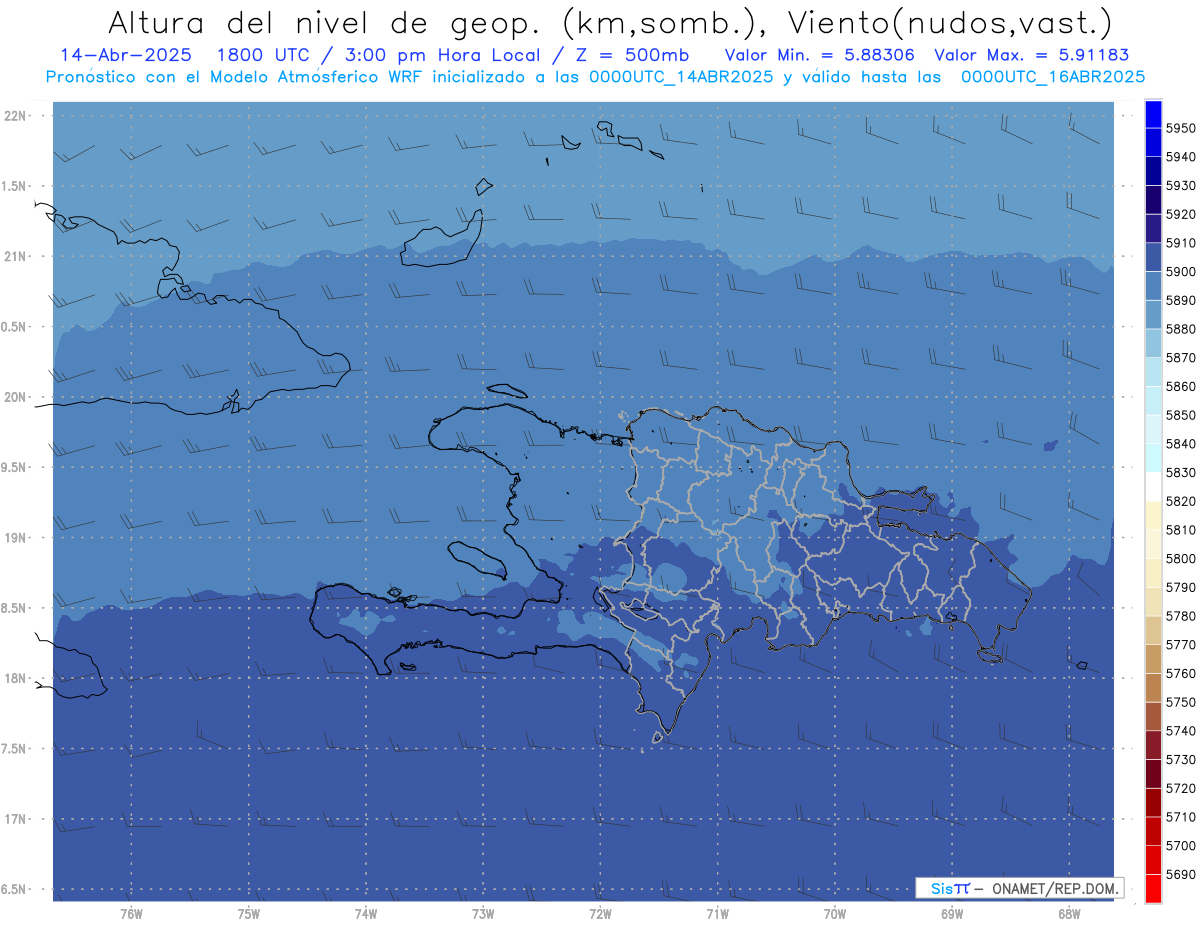Click the 'Valor Min. = 5.88306' text
The image size is (1200, 927).
(x=820, y=55)
